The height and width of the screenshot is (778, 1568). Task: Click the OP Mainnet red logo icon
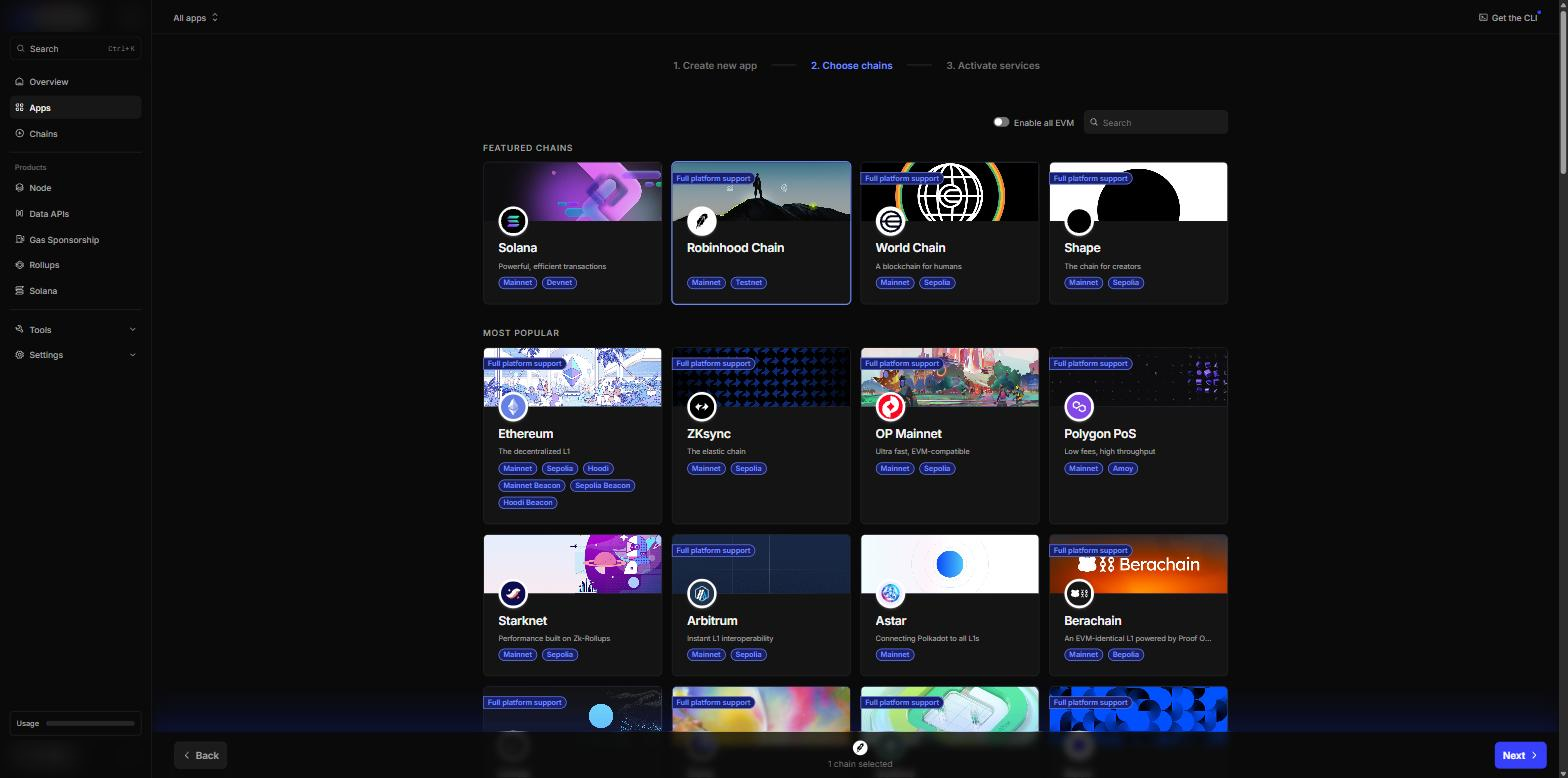[890, 406]
